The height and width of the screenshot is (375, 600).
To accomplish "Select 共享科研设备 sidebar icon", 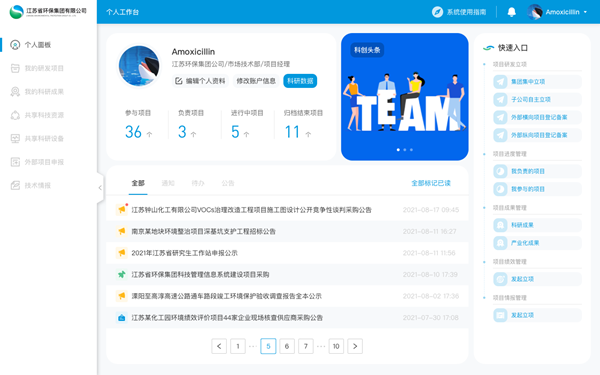I will tap(15, 139).
